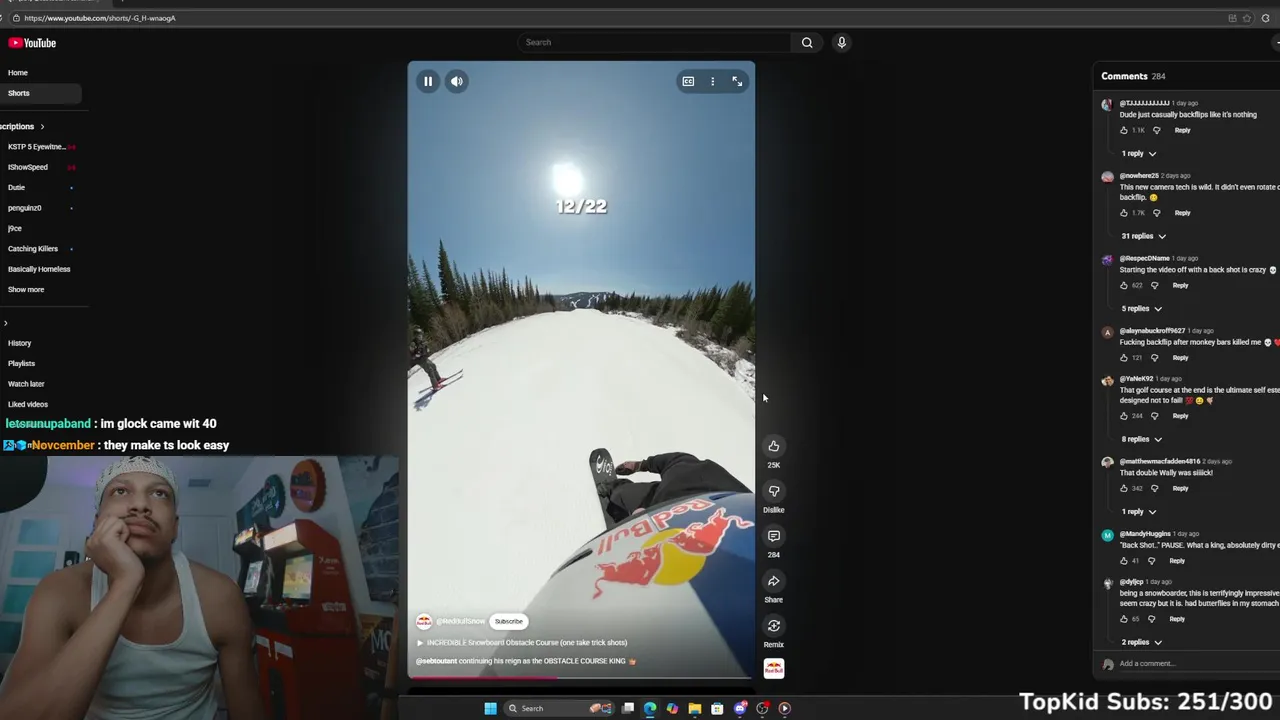The image size is (1280, 720).
Task: Open the Red Bull sound thumbnail
Action: coord(773,668)
